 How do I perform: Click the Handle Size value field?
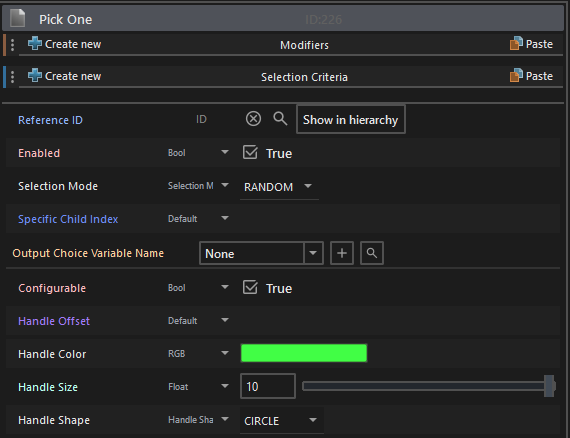pyautogui.click(x=268, y=386)
